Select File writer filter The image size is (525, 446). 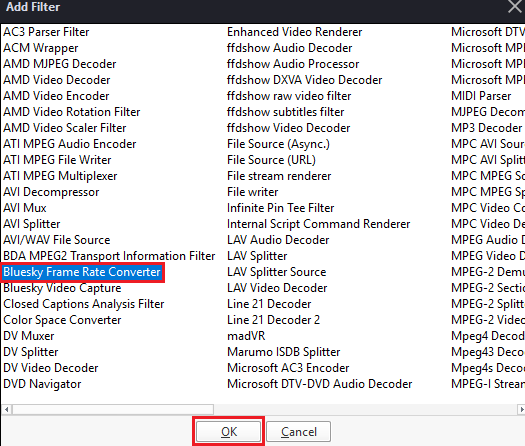point(253,192)
